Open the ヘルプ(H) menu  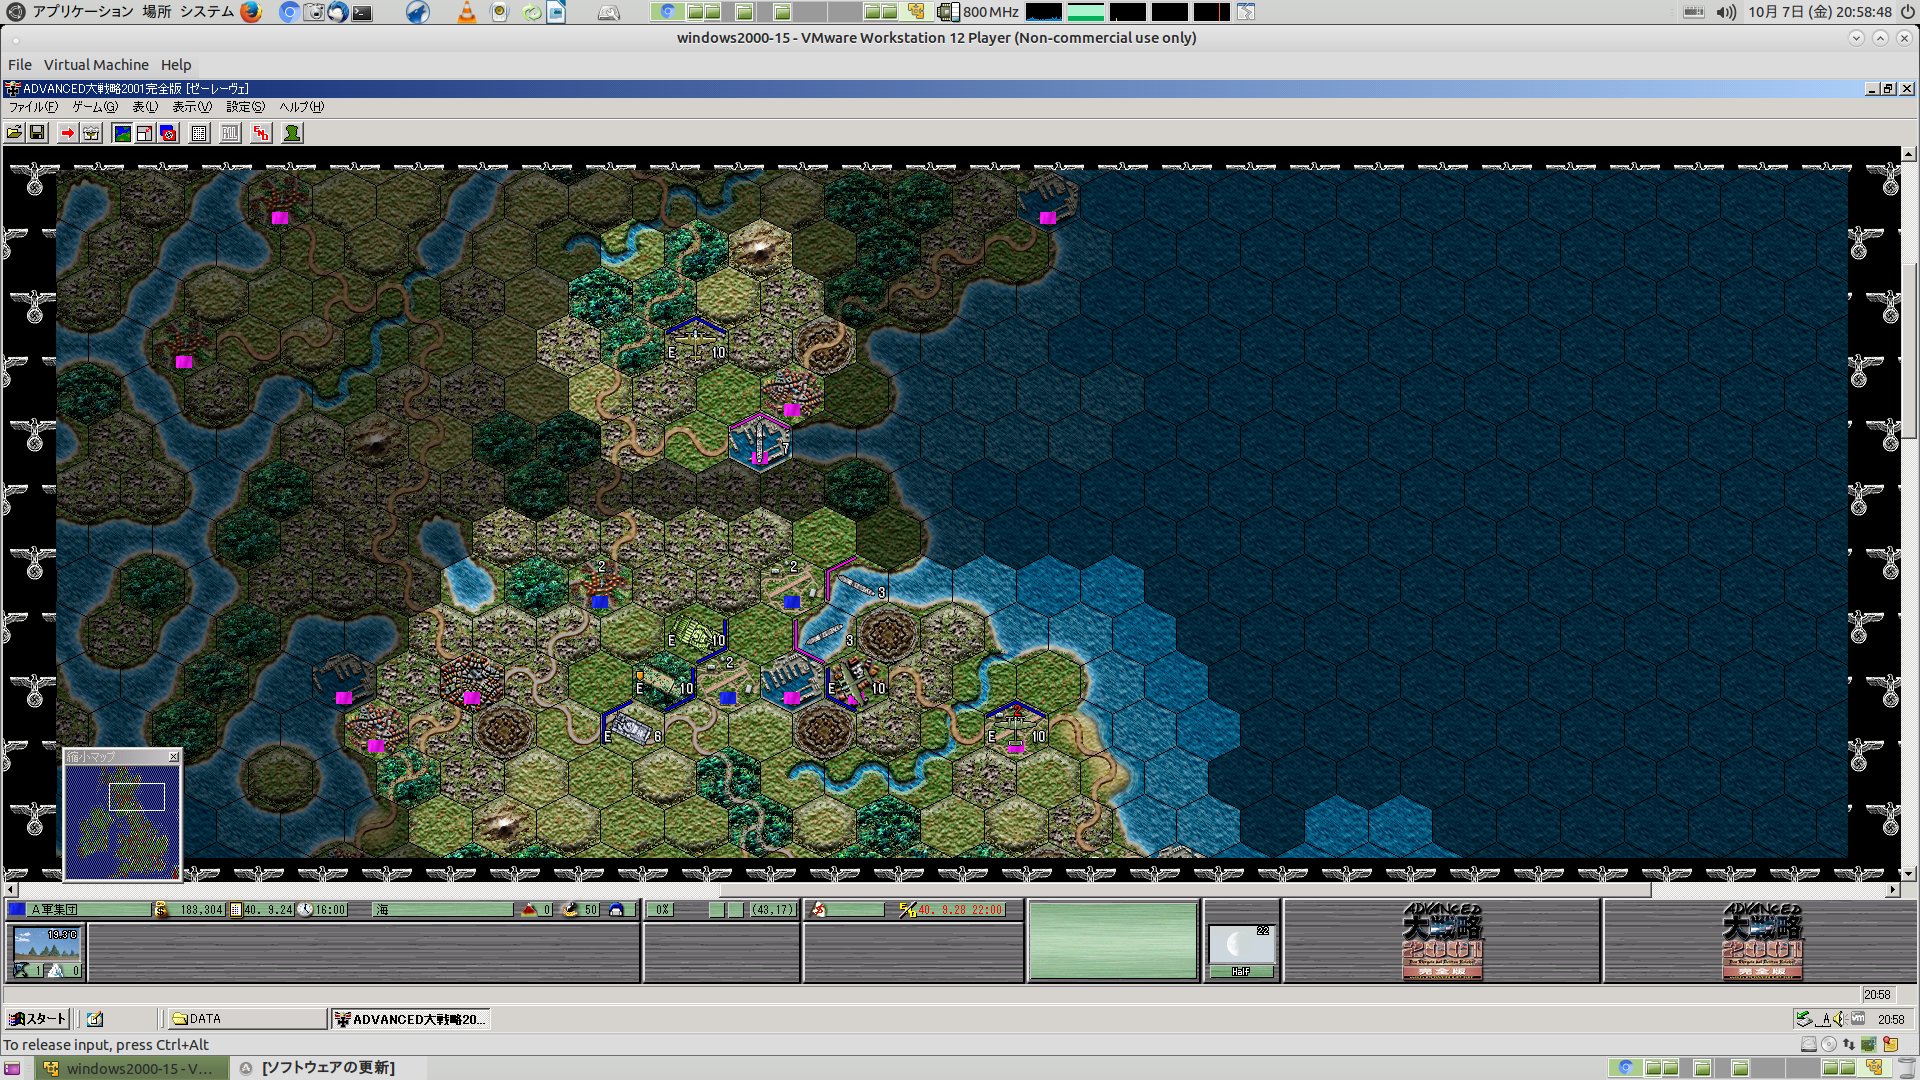point(301,107)
